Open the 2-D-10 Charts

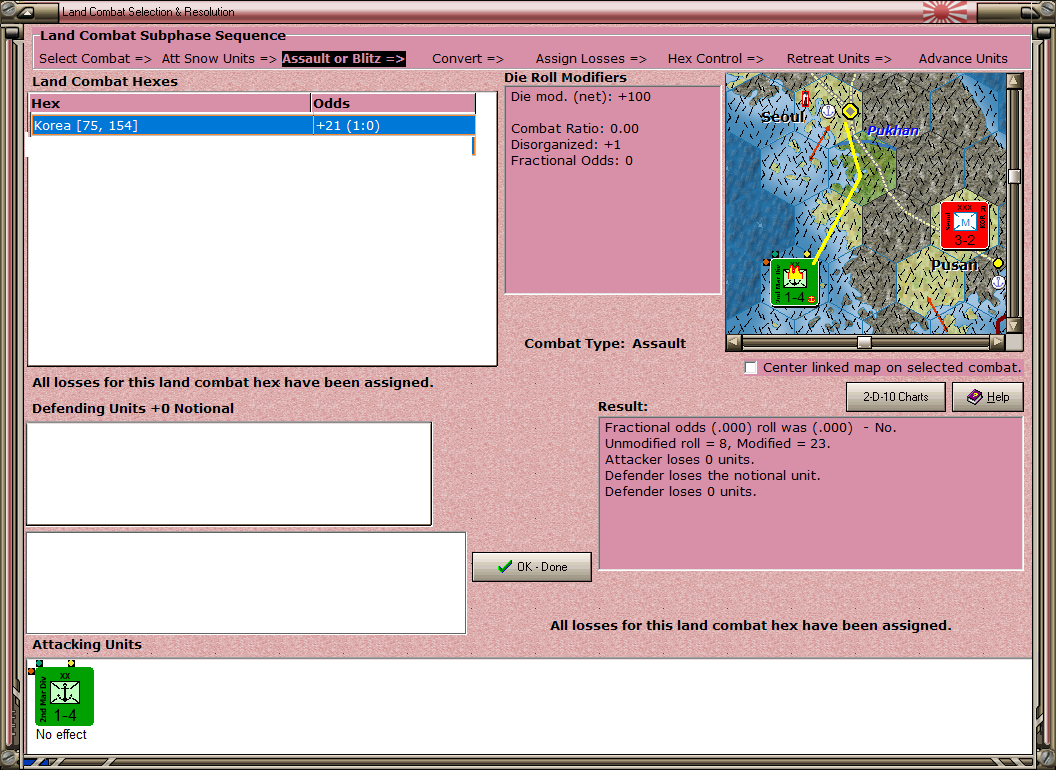896,397
